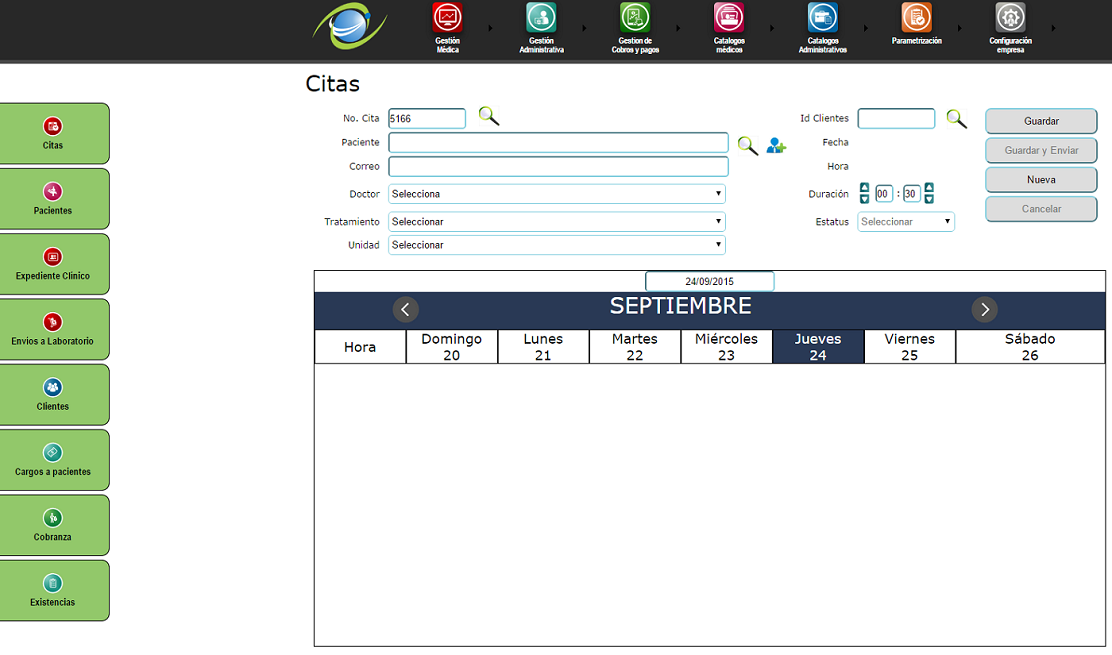Open Expediente Clínico in the sidebar
The image size is (1112, 655).
(x=54, y=264)
